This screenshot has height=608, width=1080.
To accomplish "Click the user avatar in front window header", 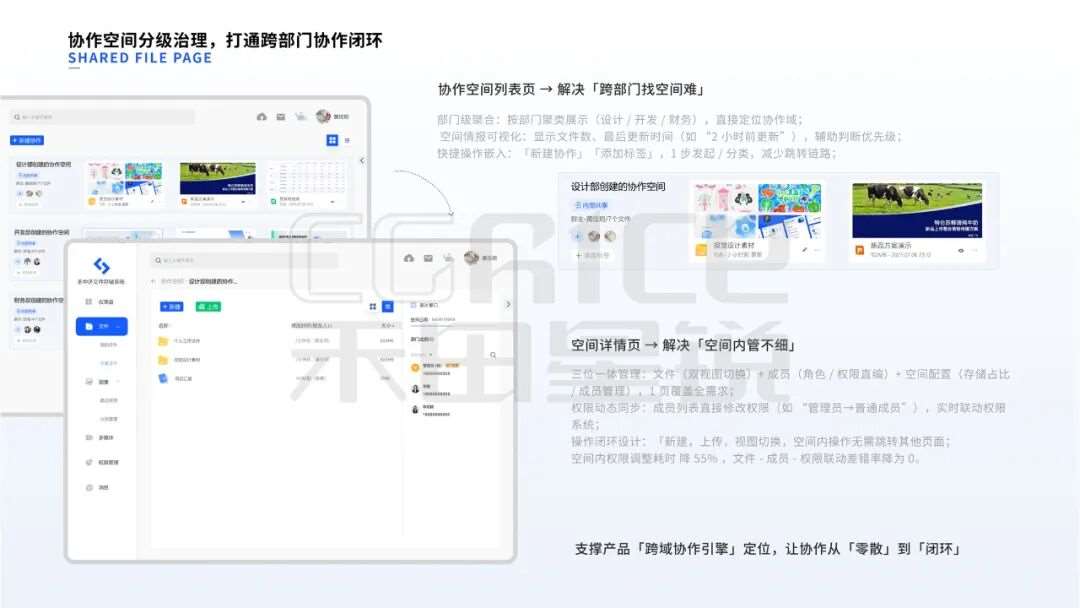I will 471,258.
